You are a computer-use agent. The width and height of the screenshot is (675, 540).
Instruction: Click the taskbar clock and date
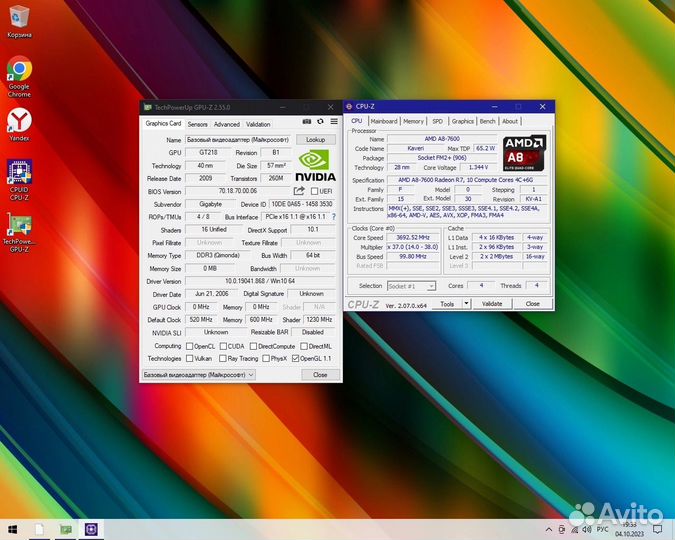pyautogui.click(x=630, y=529)
